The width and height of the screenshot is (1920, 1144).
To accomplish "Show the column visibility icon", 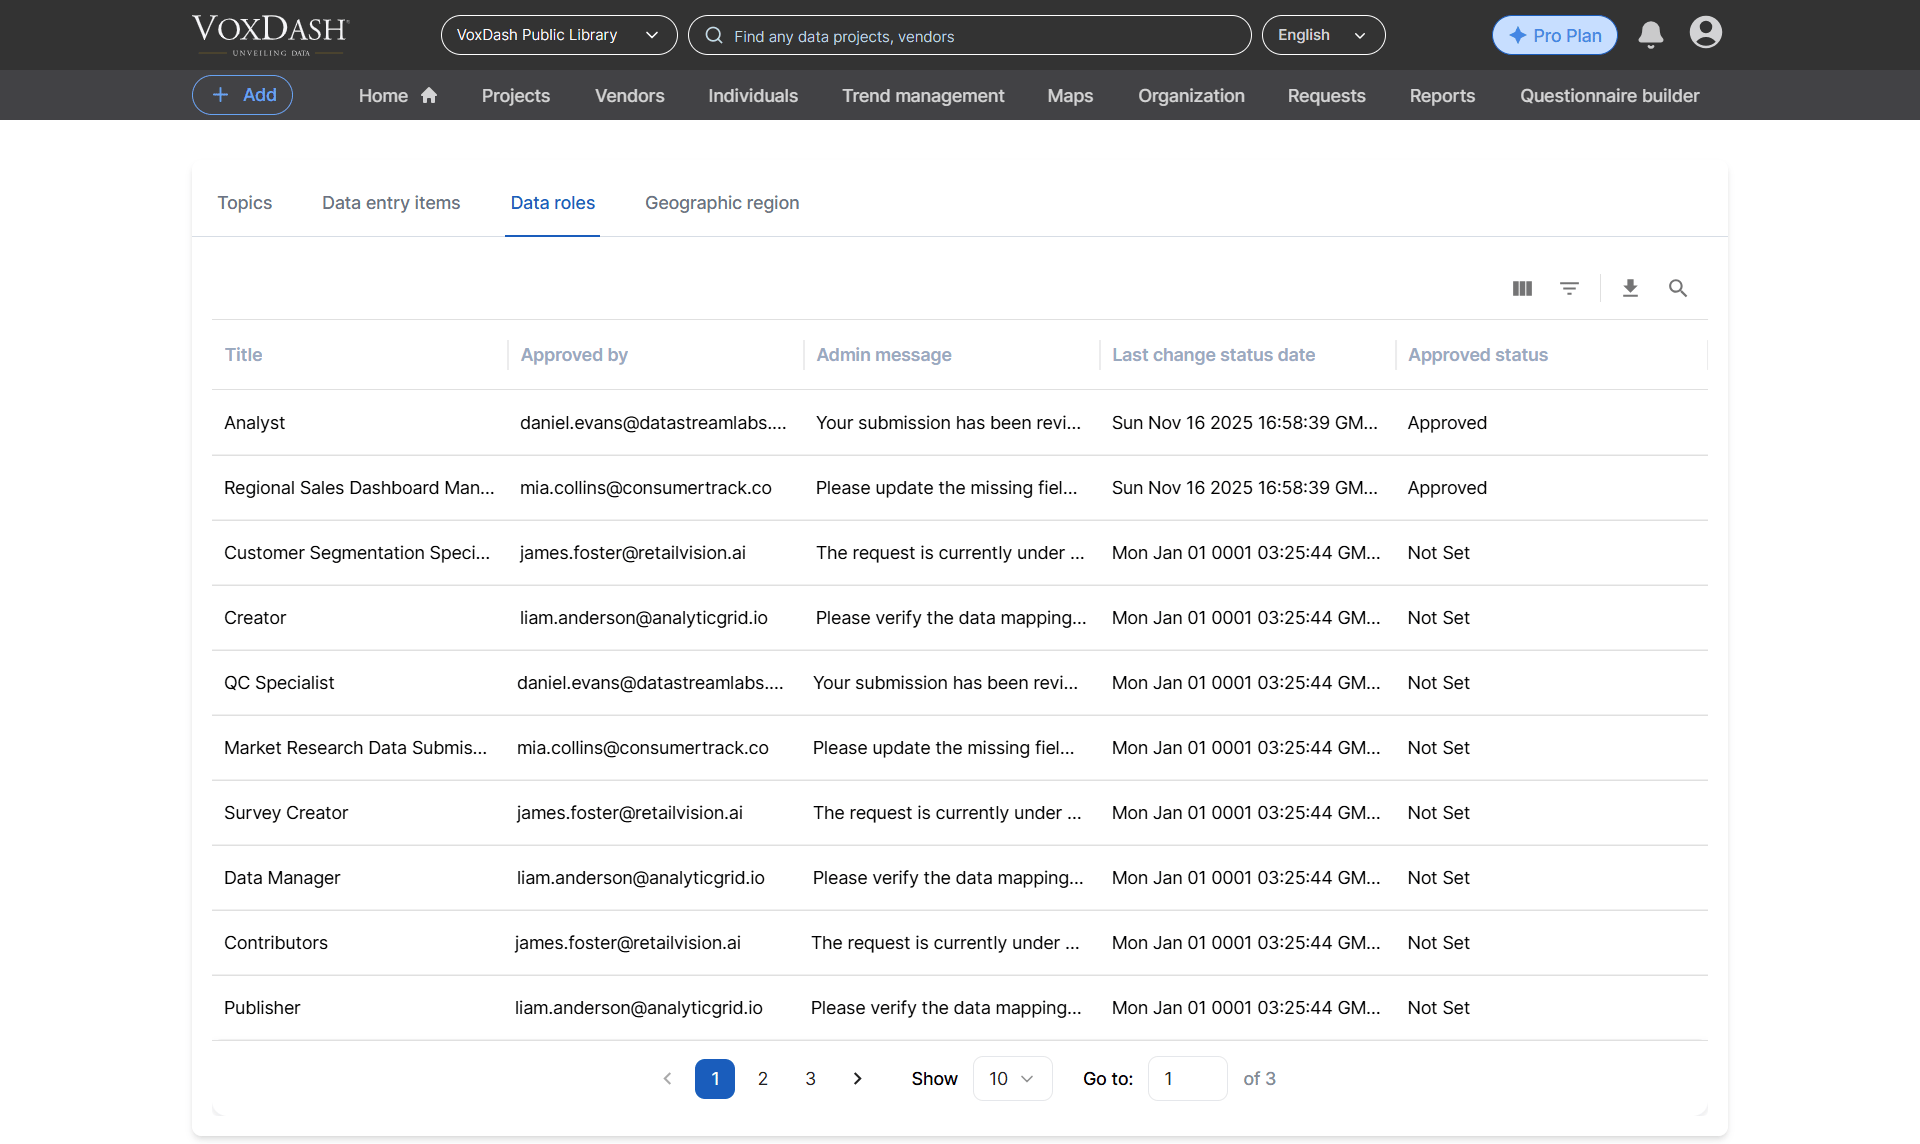I will (x=1522, y=288).
